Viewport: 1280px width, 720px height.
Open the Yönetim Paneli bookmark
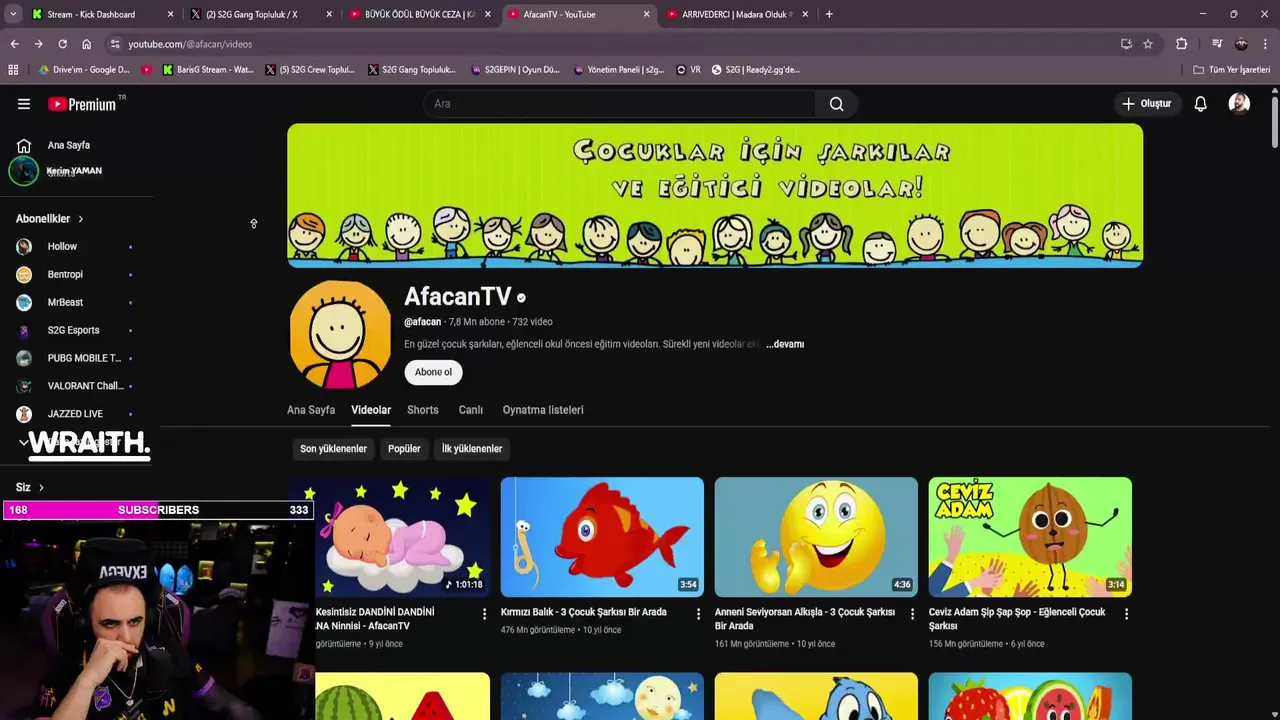[617, 70]
